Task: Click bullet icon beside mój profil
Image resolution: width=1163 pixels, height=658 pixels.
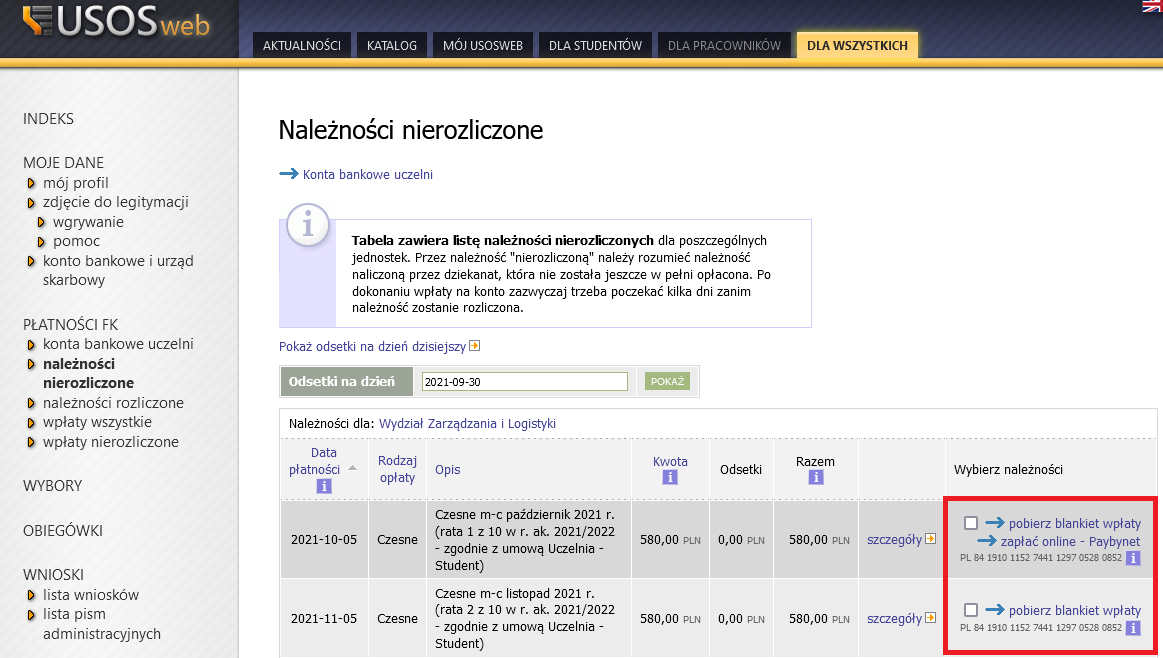Action: [31, 183]
